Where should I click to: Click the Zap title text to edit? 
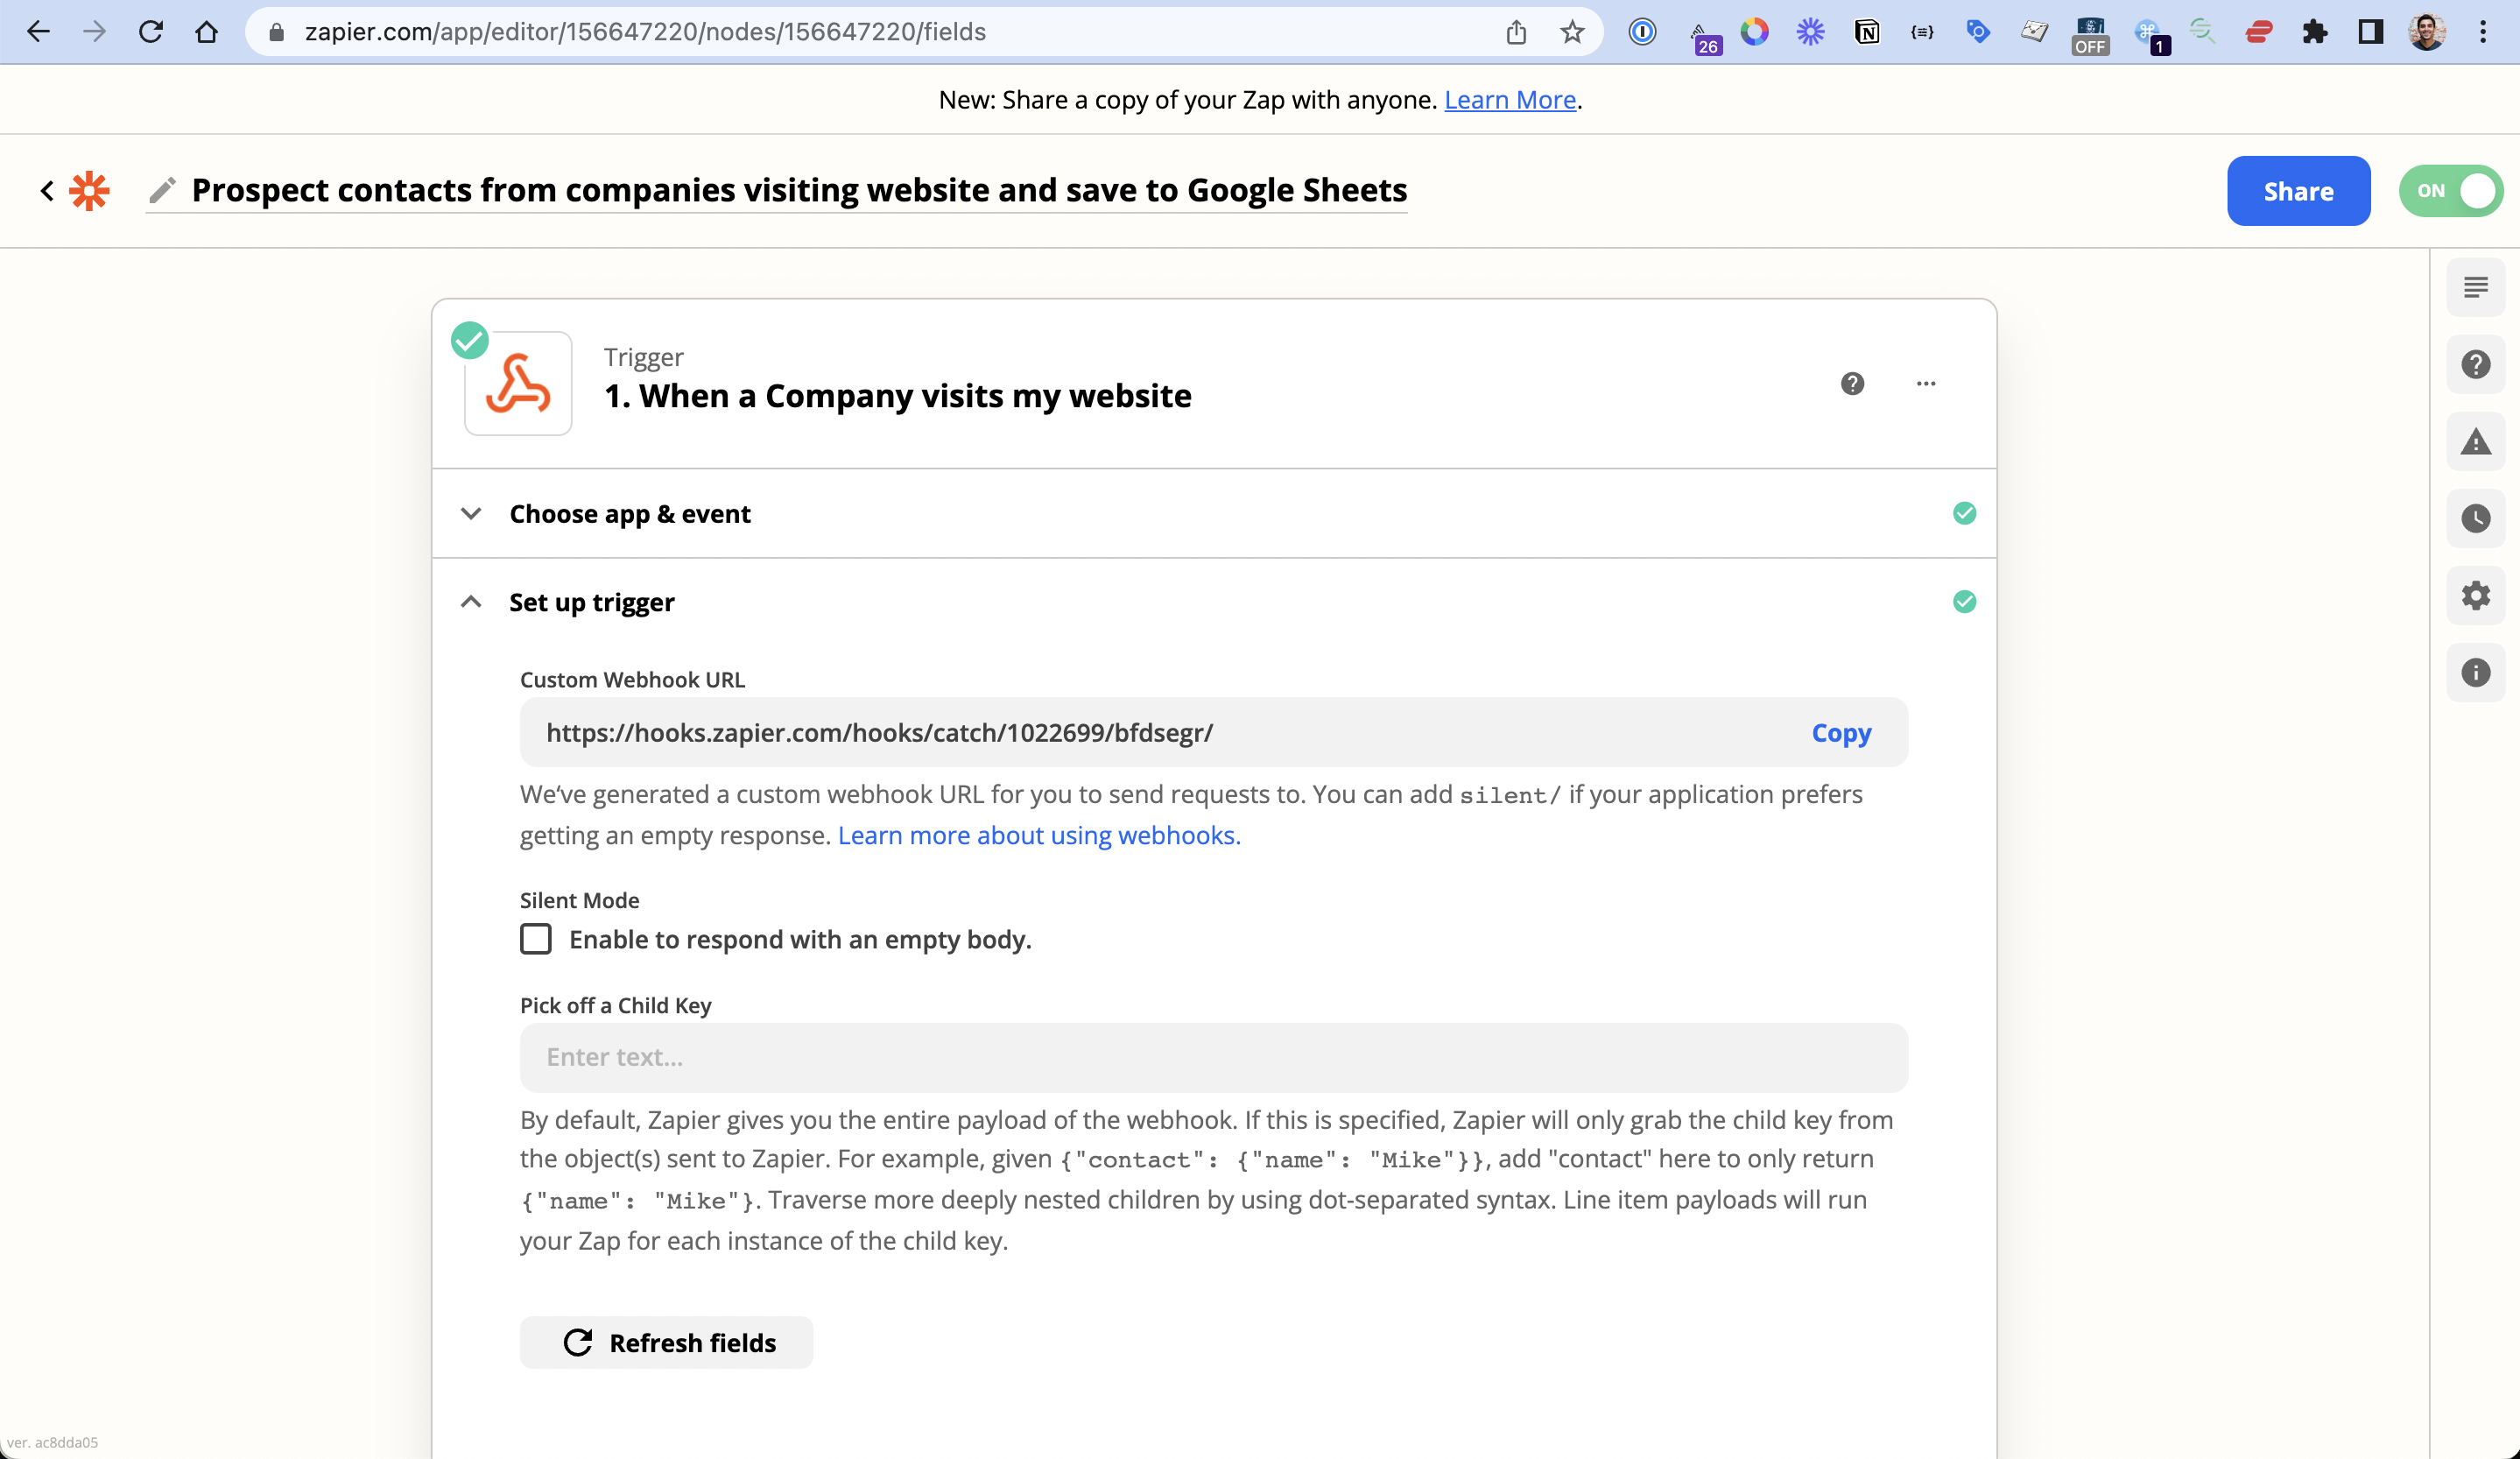pos(799,190)
